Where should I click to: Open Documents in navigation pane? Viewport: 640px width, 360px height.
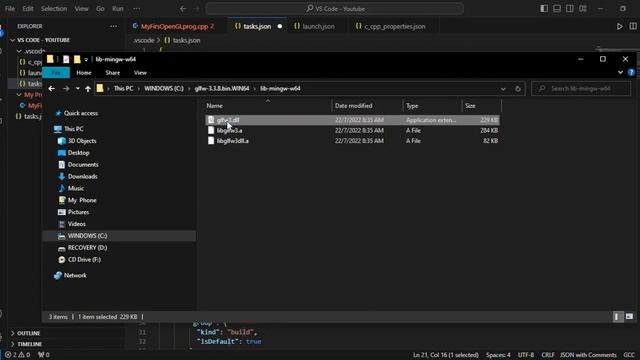(78, 164)
